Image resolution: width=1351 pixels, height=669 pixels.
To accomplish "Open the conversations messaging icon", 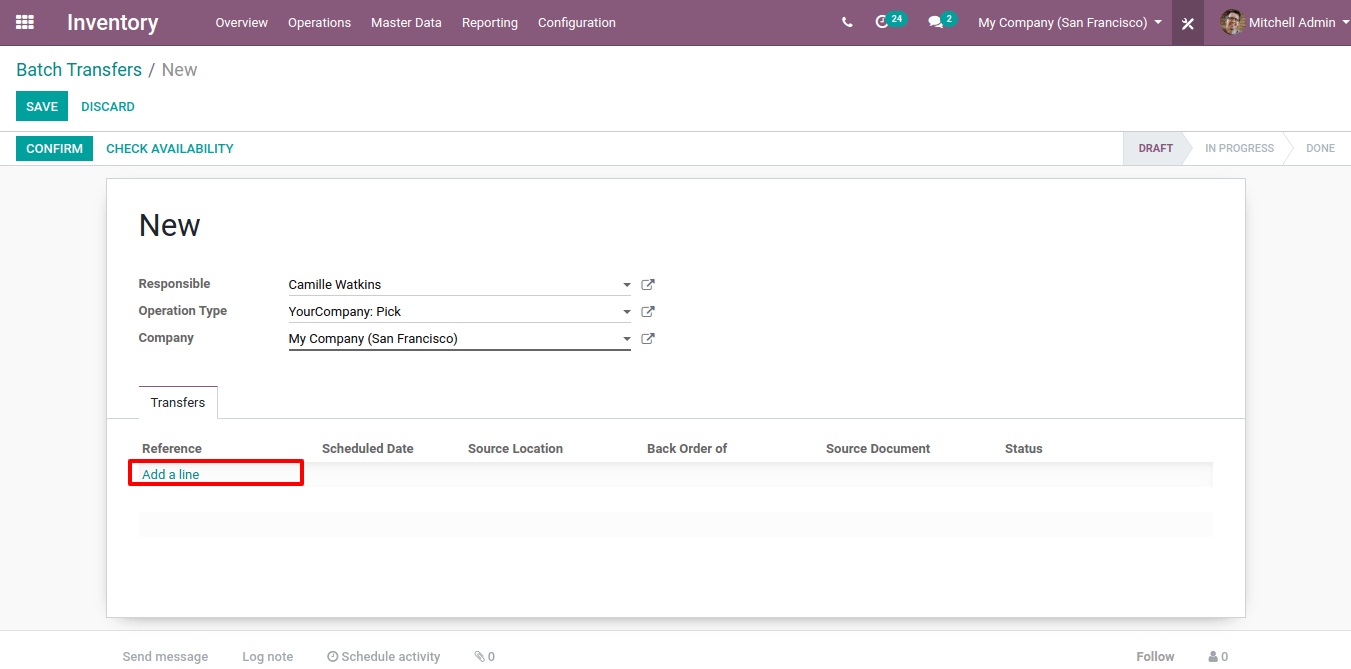I will [x=936, y=22].
